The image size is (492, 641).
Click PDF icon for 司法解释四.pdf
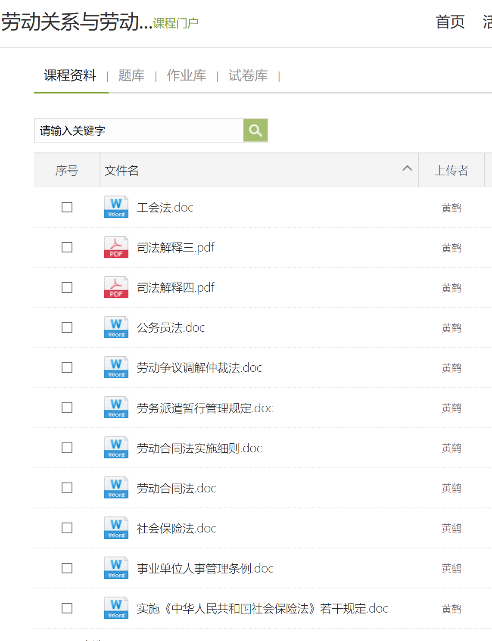click(116, 287)
